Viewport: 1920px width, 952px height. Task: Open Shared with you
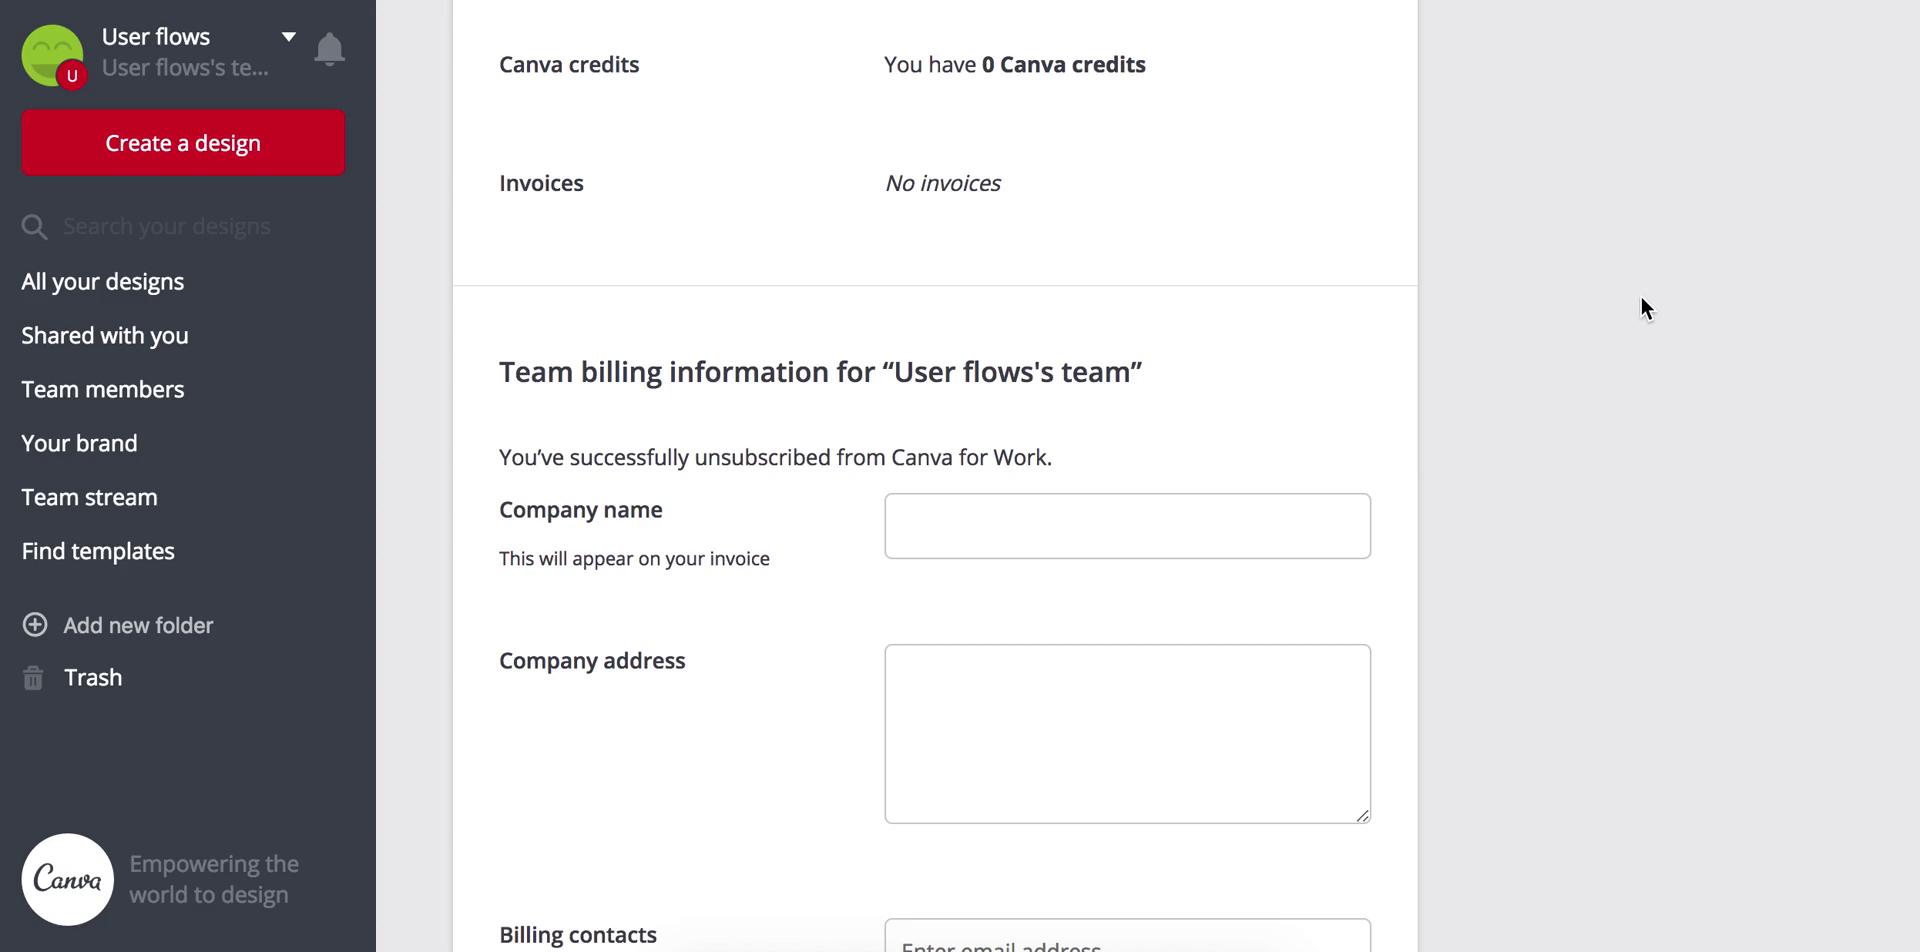coord(105,336)
